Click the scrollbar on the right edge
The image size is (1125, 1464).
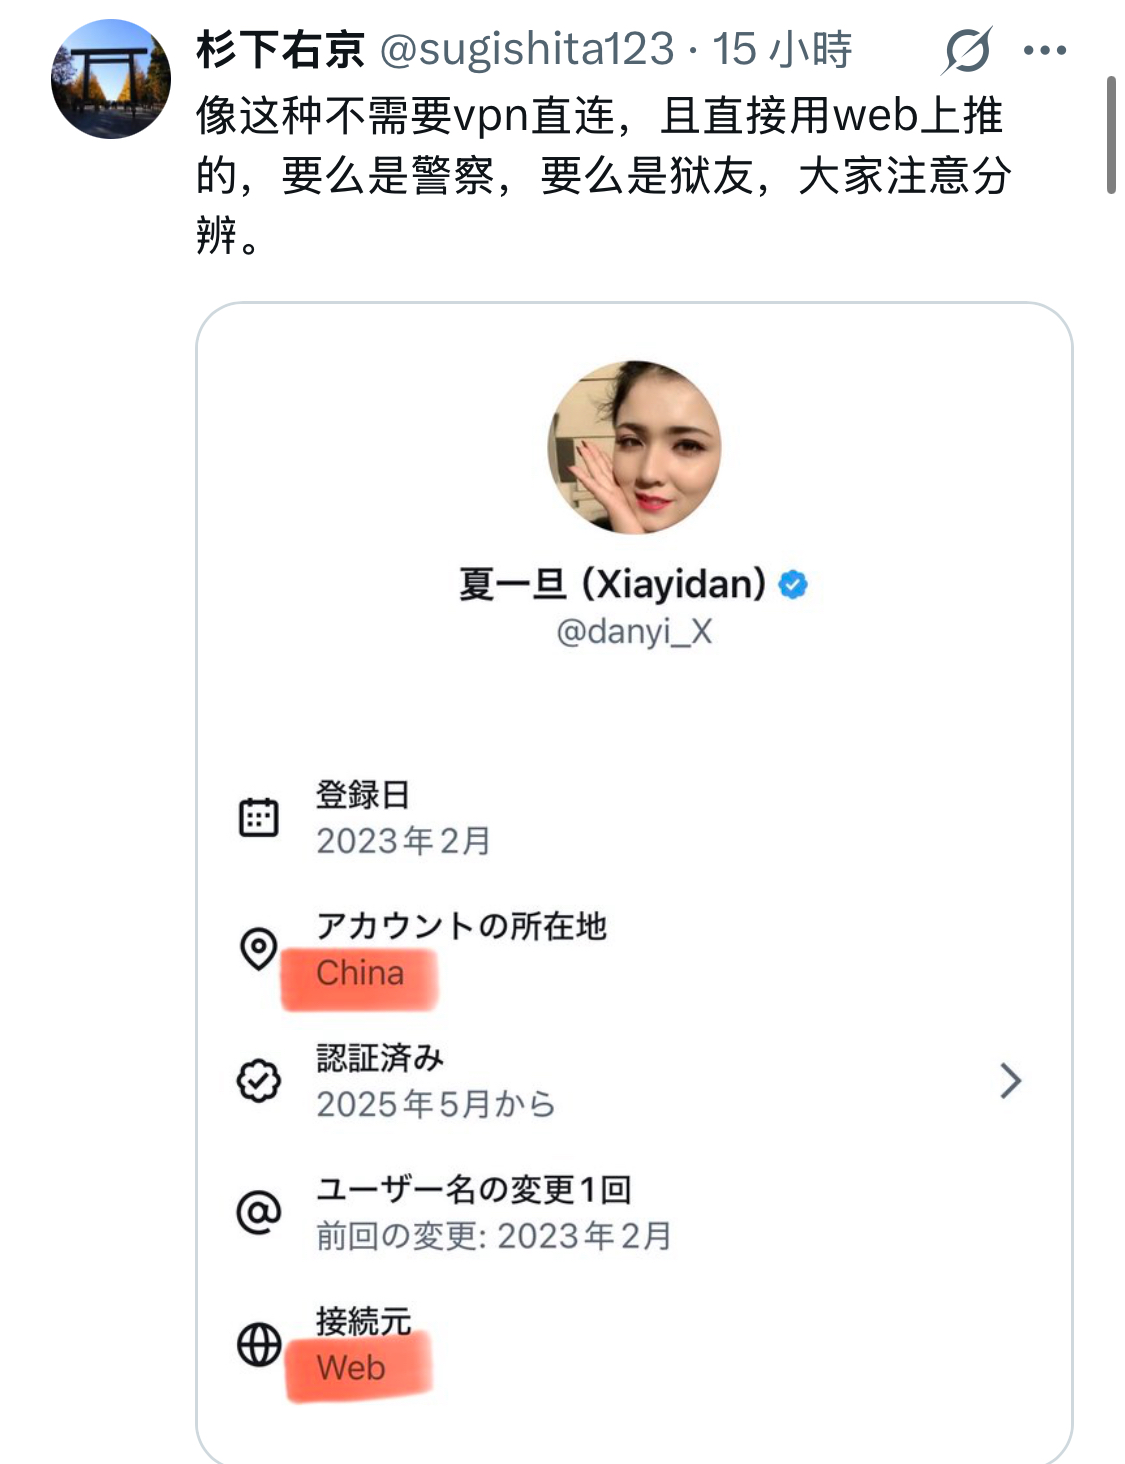[x=1111, y=135]
